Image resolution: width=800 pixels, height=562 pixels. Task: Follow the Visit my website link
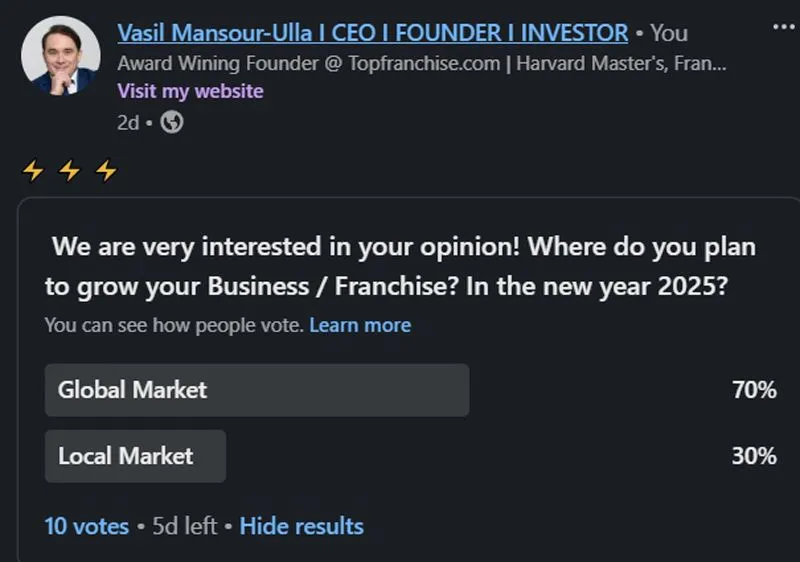pyautogui.click(x=190, y=91)
